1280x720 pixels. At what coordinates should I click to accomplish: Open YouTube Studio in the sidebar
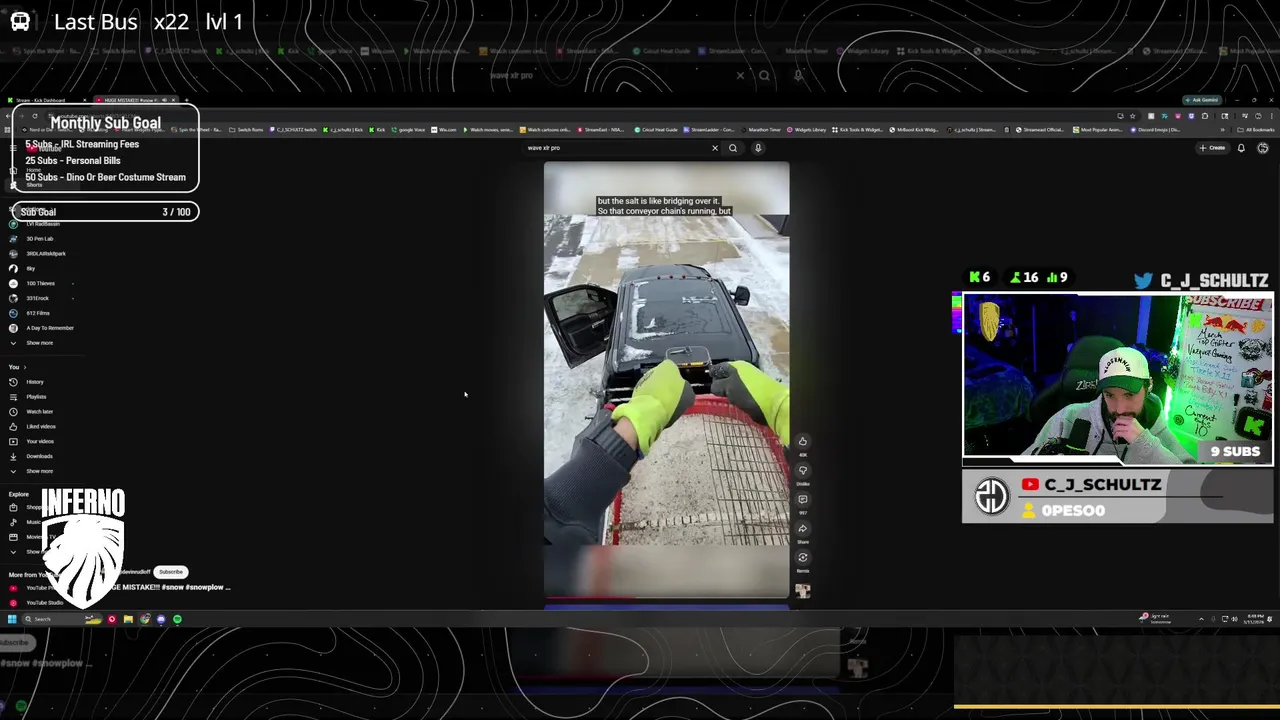[38, 603]
